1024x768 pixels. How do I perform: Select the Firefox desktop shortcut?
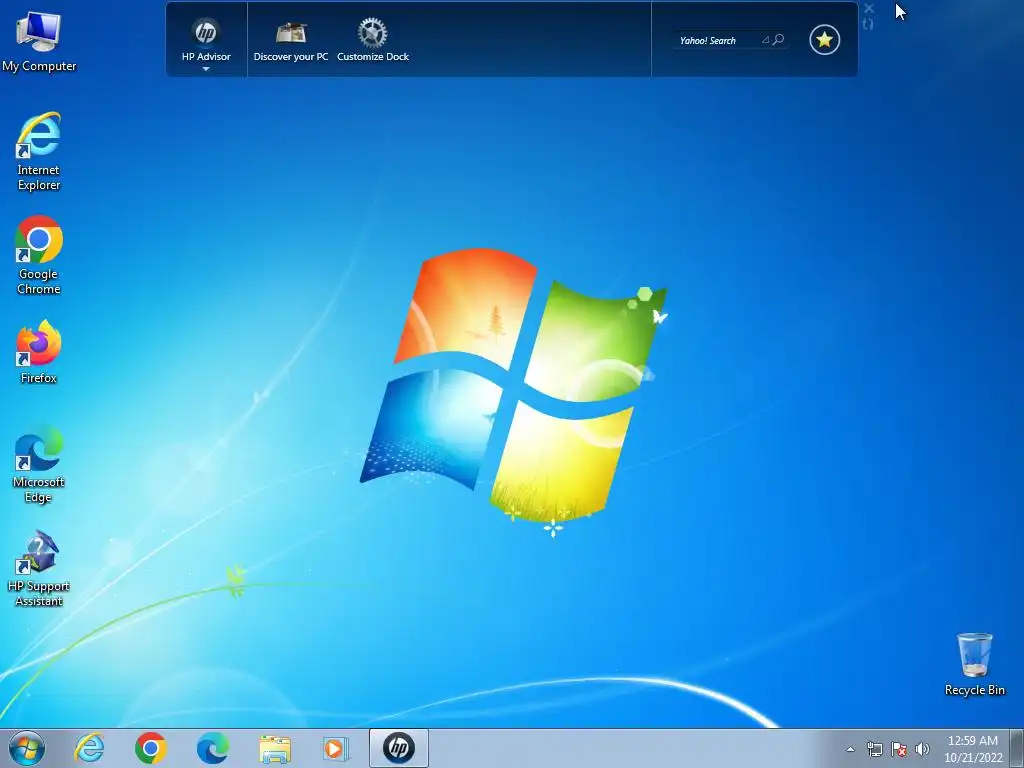(39, 352)
